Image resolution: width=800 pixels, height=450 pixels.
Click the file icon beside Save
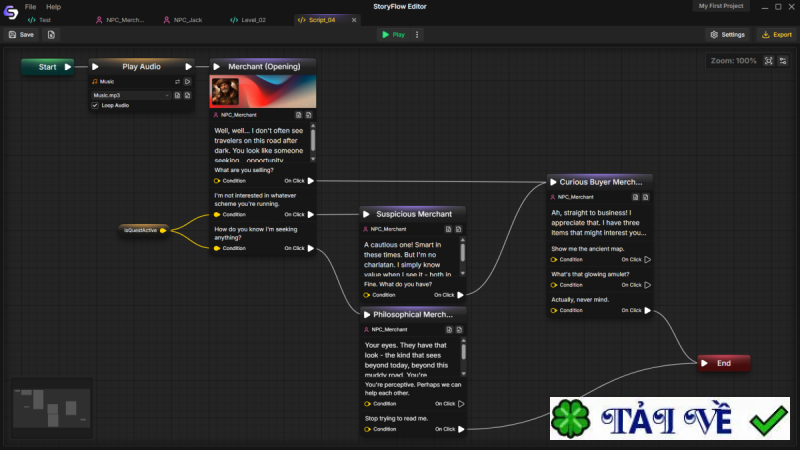(51, 34)
